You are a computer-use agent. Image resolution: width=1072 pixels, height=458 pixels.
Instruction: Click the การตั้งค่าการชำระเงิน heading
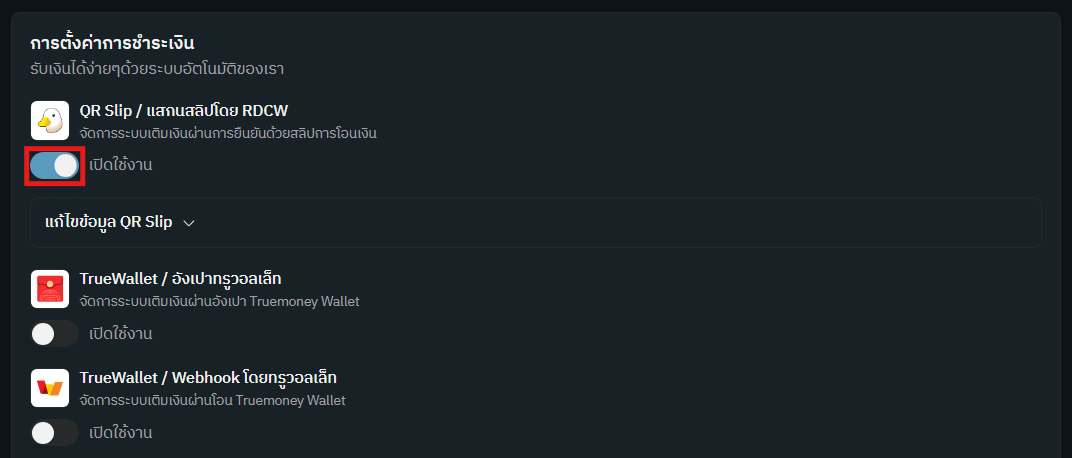click(112, 43)
